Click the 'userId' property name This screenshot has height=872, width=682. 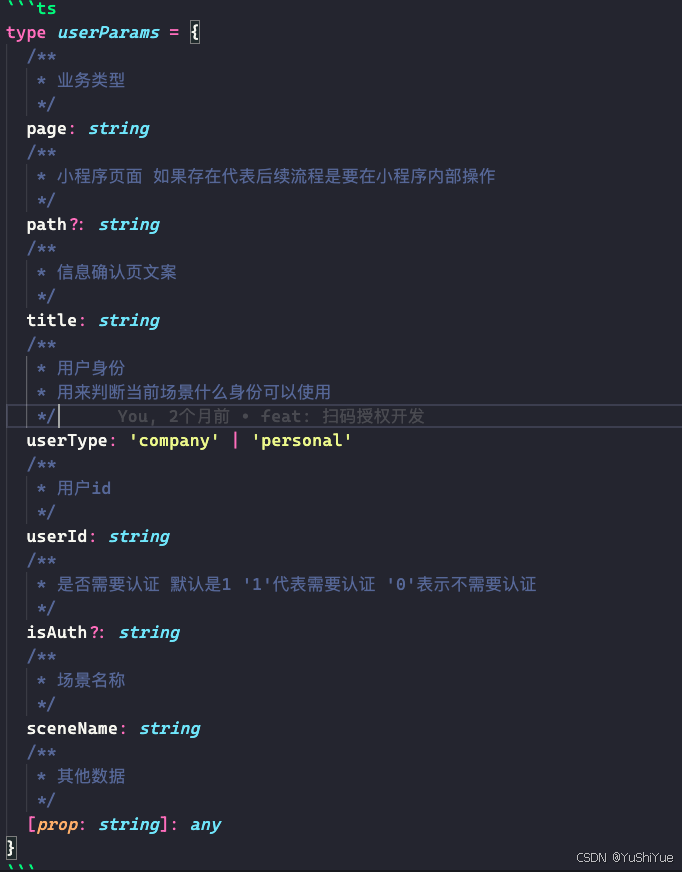[x=57, y=537]
